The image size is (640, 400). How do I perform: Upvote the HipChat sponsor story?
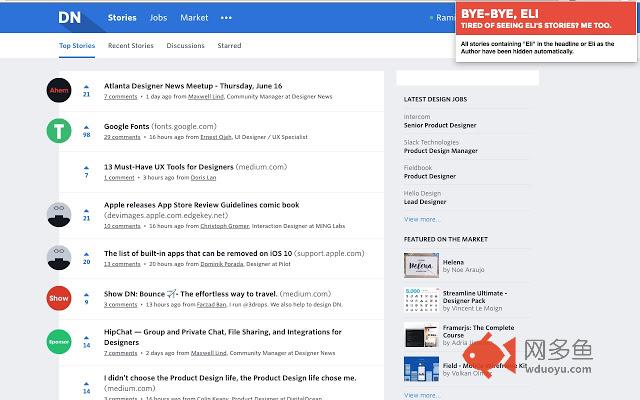[x=86, y=338]
